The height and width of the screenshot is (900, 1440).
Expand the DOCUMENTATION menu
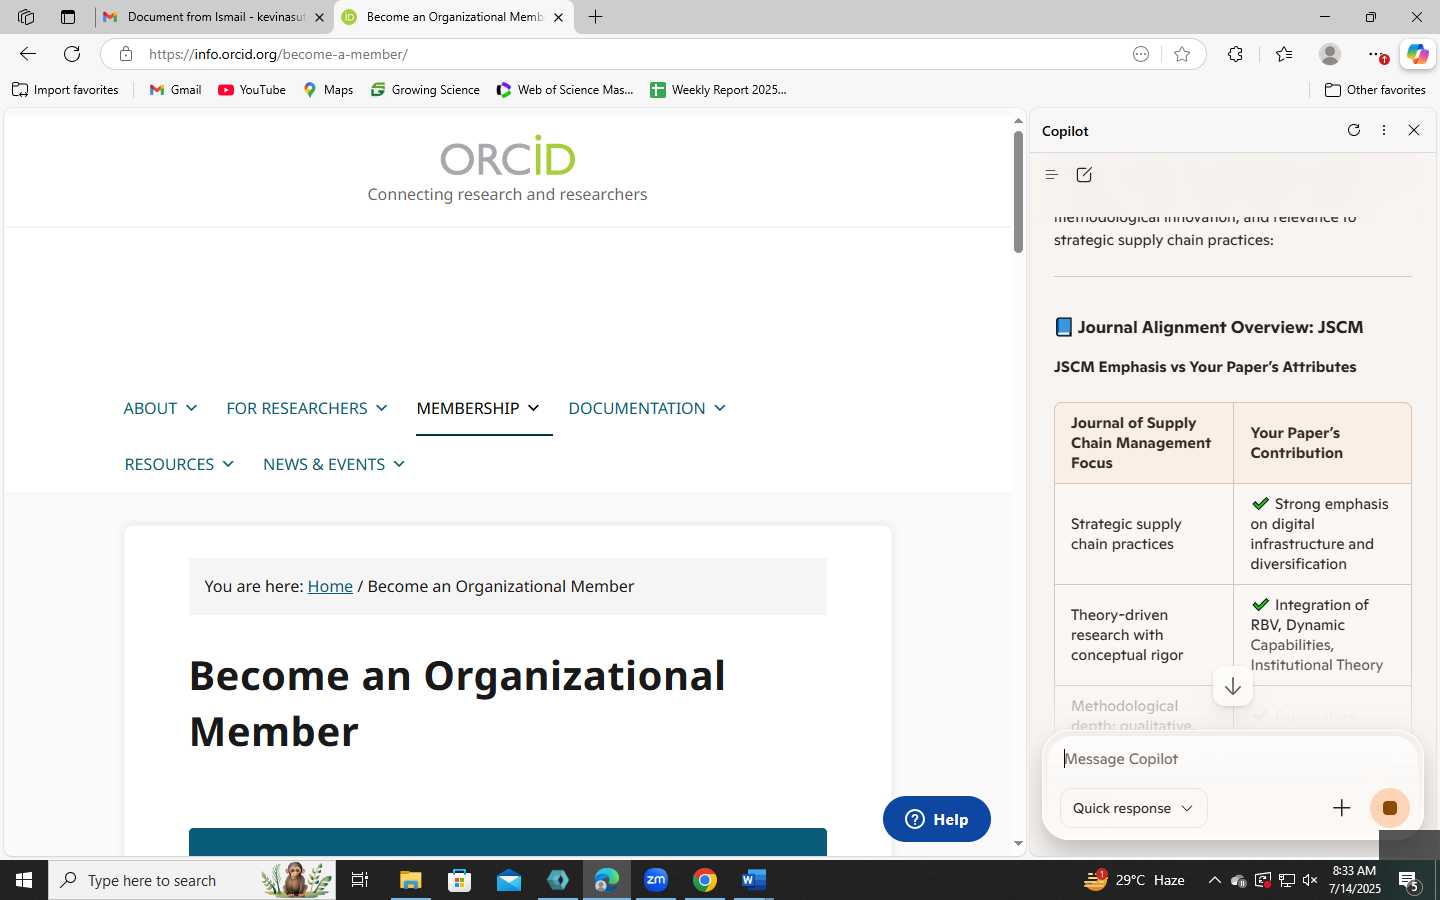(647, 408)
